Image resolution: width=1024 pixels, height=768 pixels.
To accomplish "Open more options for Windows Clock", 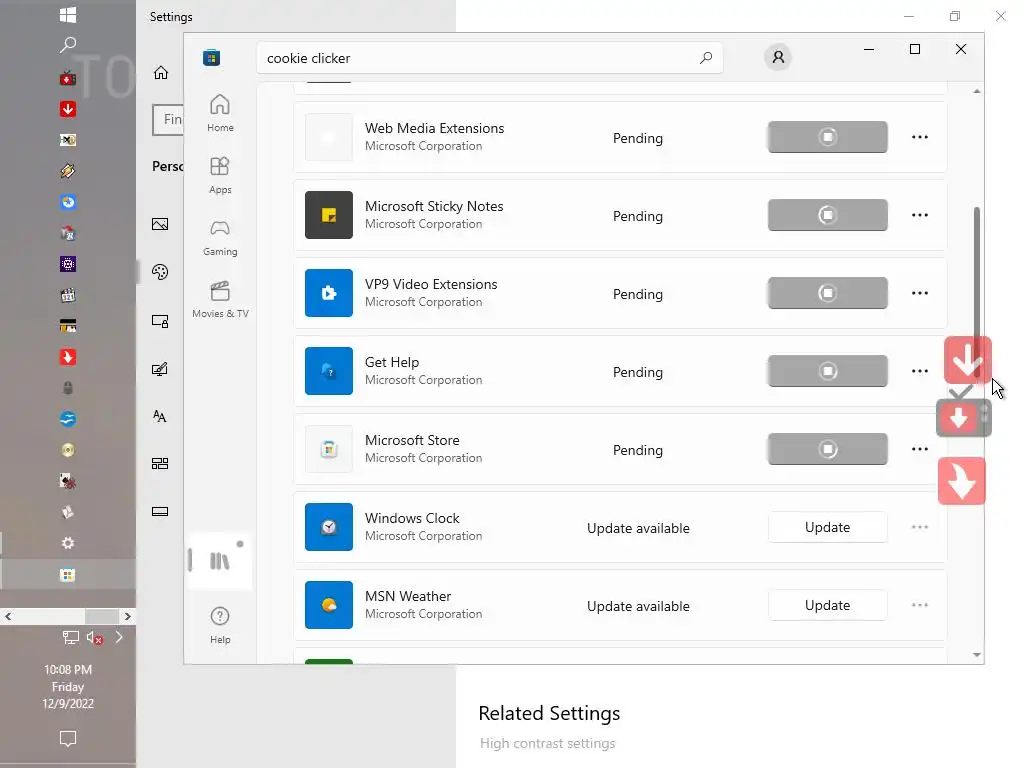I will coord(920,527).
